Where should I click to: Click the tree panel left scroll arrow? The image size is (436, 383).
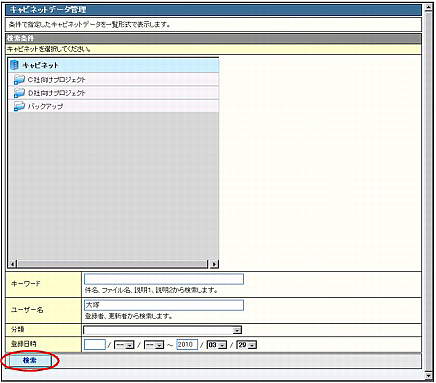point(12,264)
